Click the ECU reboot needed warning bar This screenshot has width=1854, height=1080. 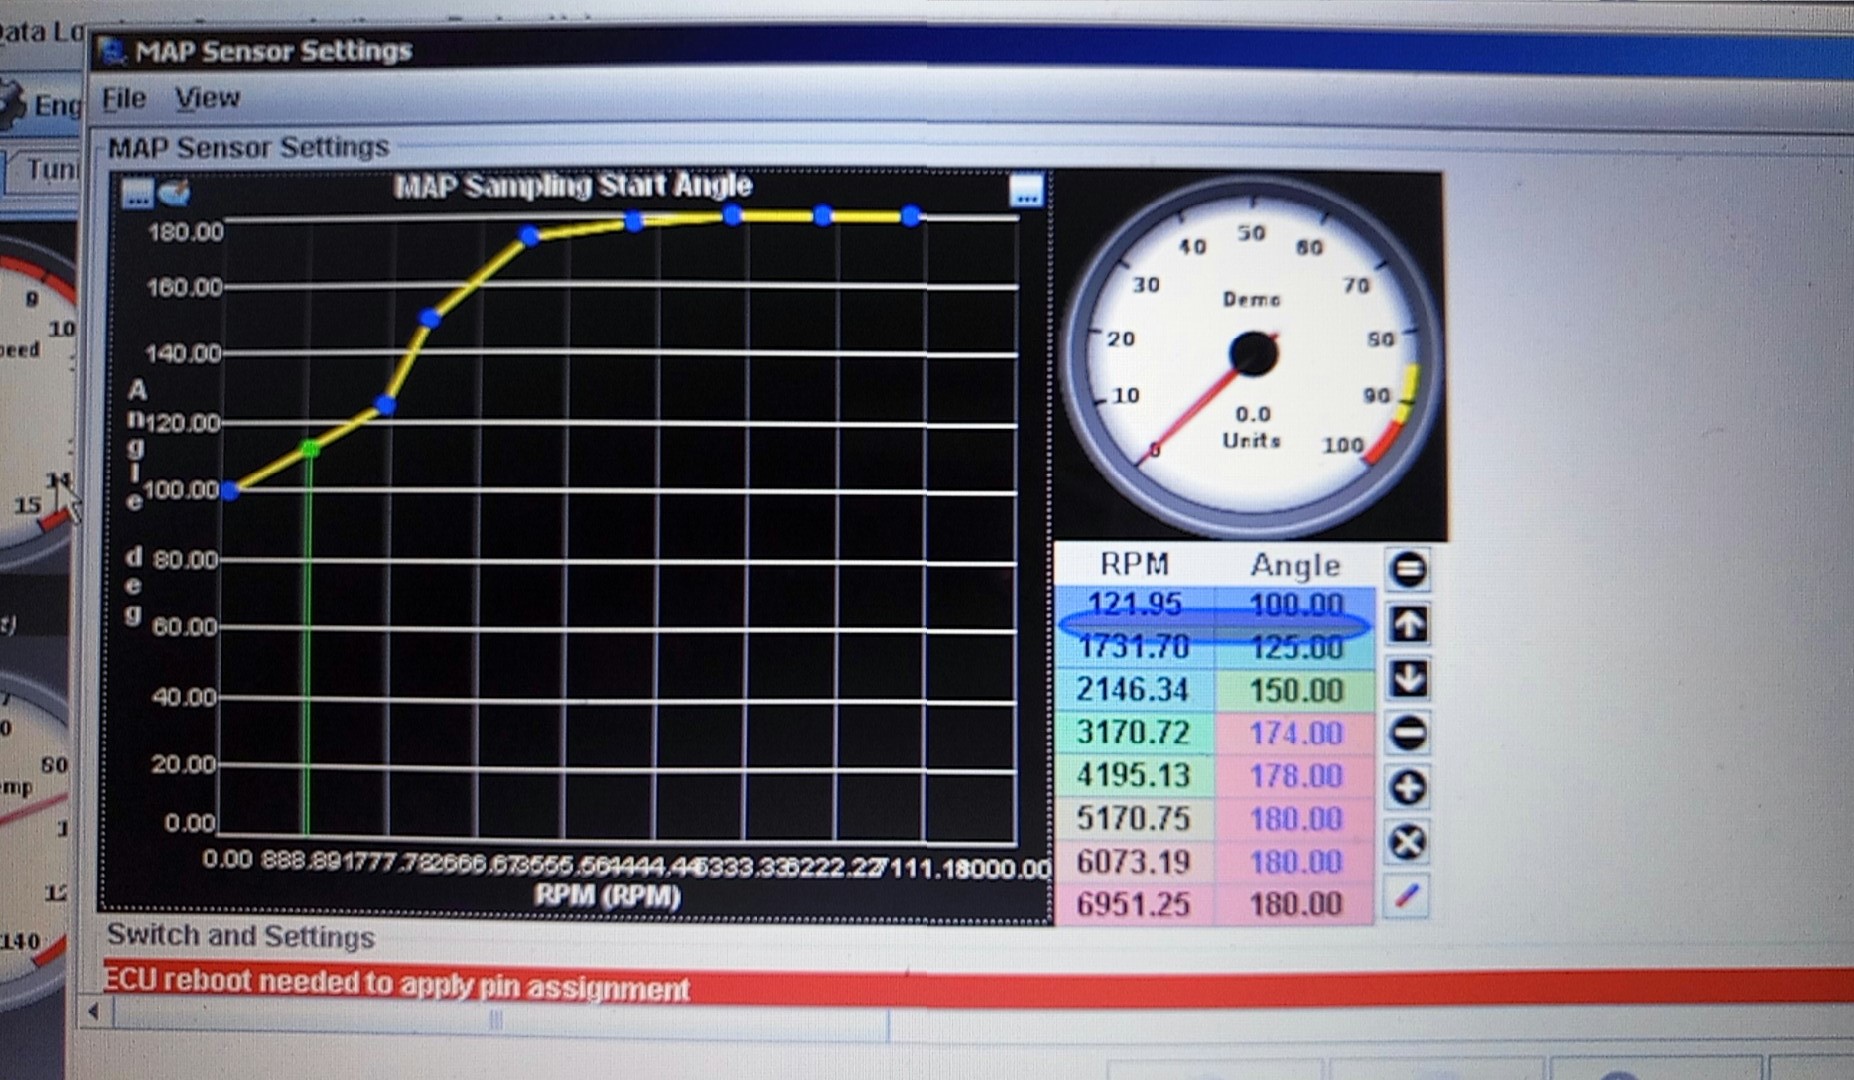[x=978, y=985]
